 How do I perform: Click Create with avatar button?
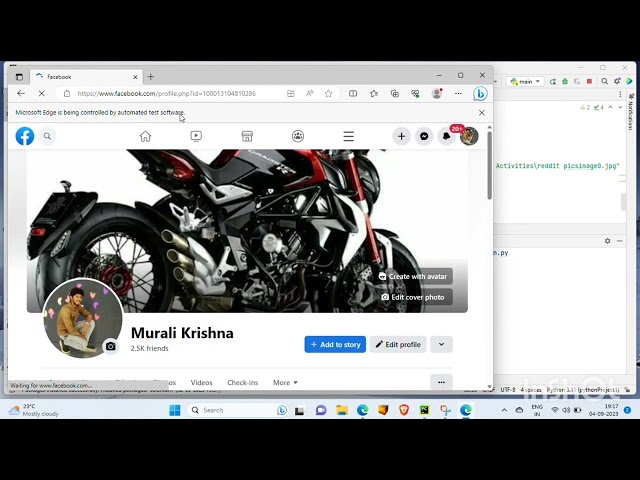(413, 276)
